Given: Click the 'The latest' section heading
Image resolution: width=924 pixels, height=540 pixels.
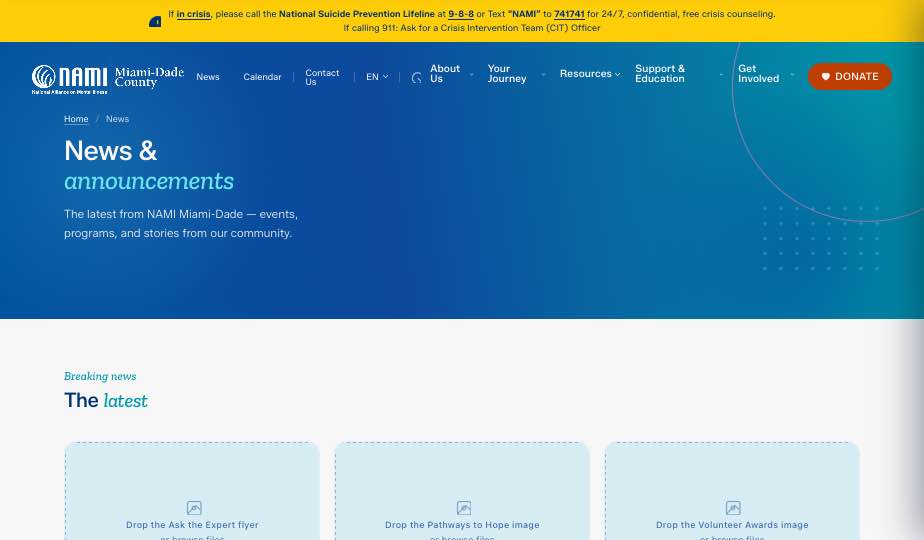Looking at the screenshot, I should (x=105, y=400).
